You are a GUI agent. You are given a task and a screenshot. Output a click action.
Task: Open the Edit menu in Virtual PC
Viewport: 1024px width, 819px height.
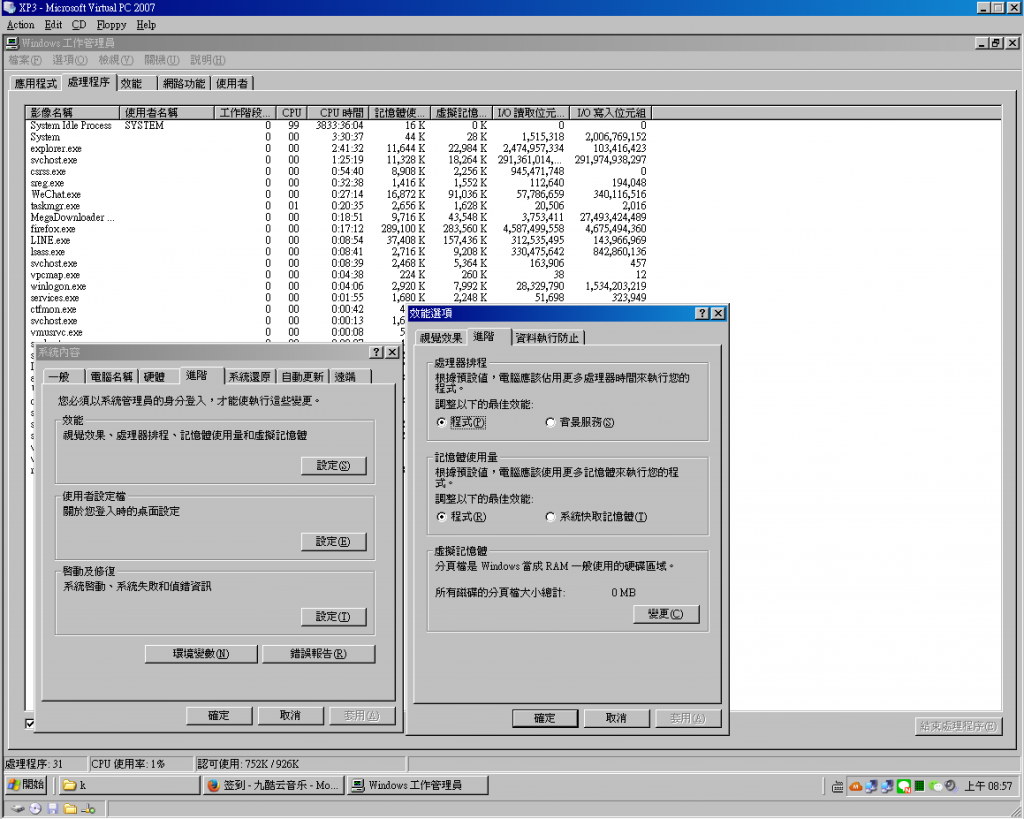coord(53,25)
